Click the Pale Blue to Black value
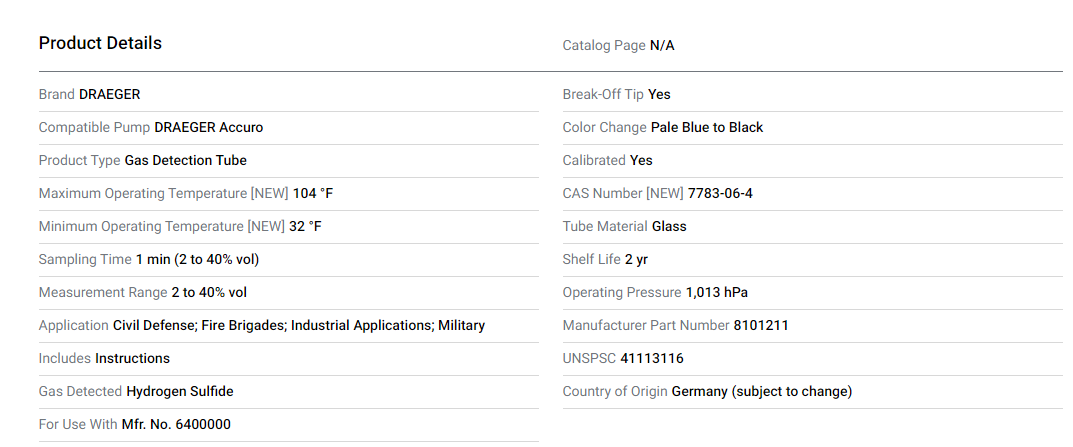1073x447 pixels. tap(707, 127)
